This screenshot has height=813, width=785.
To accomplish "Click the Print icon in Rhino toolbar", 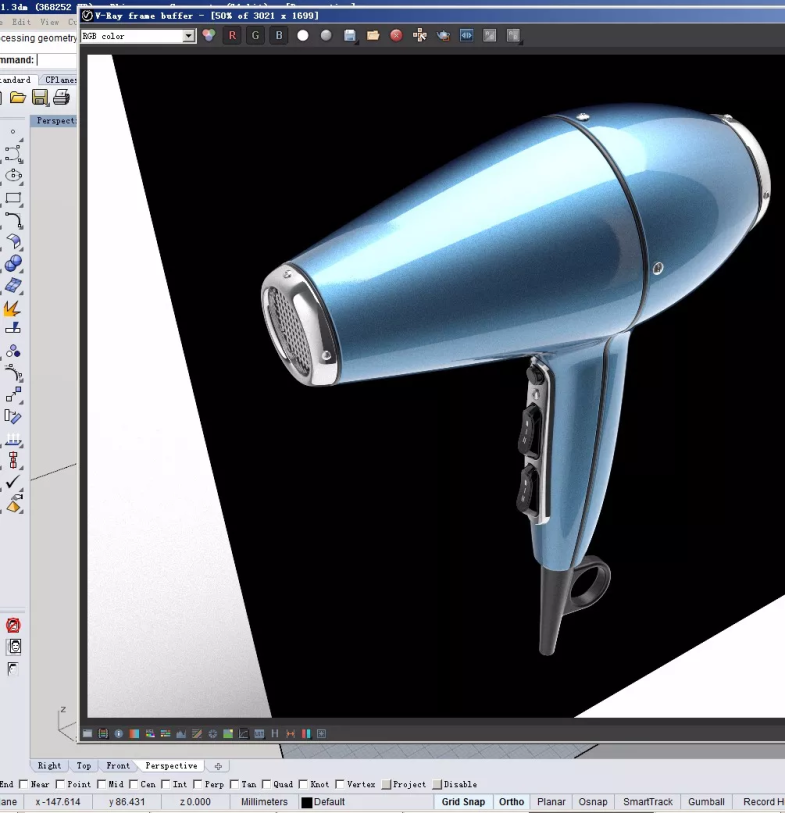I will 61,97.
